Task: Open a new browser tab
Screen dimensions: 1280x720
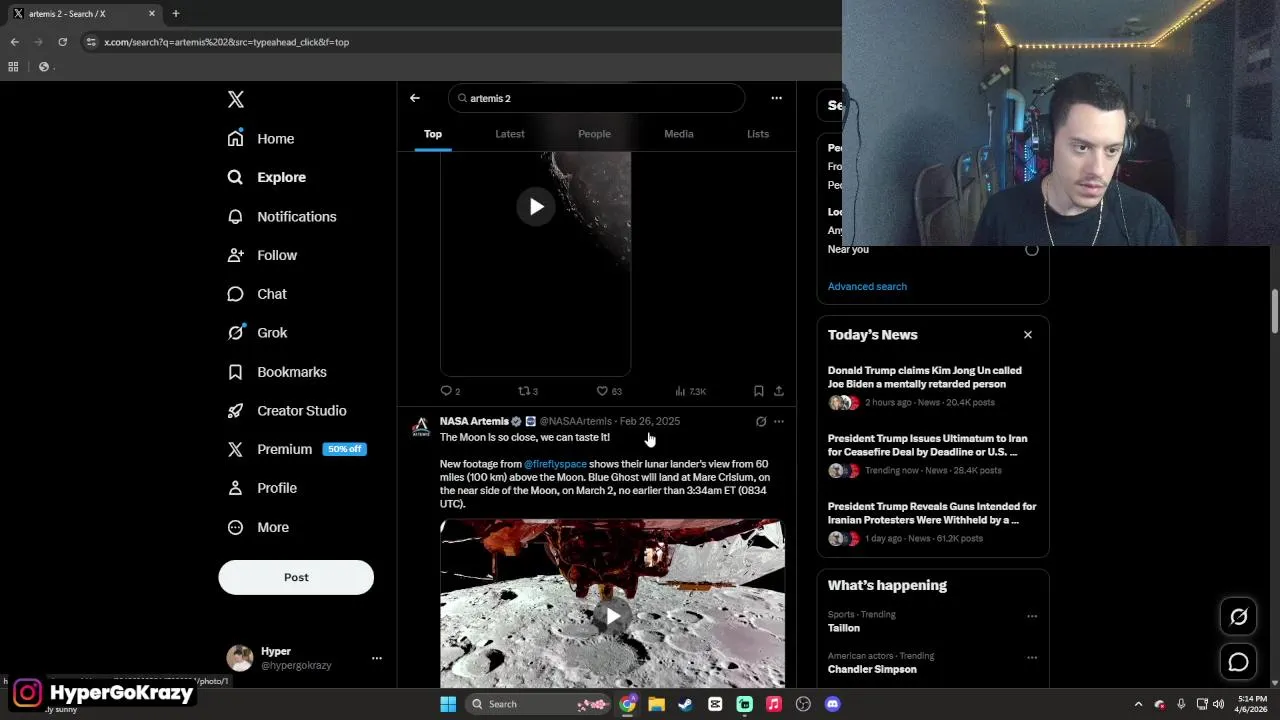Action: coord(175,14)
